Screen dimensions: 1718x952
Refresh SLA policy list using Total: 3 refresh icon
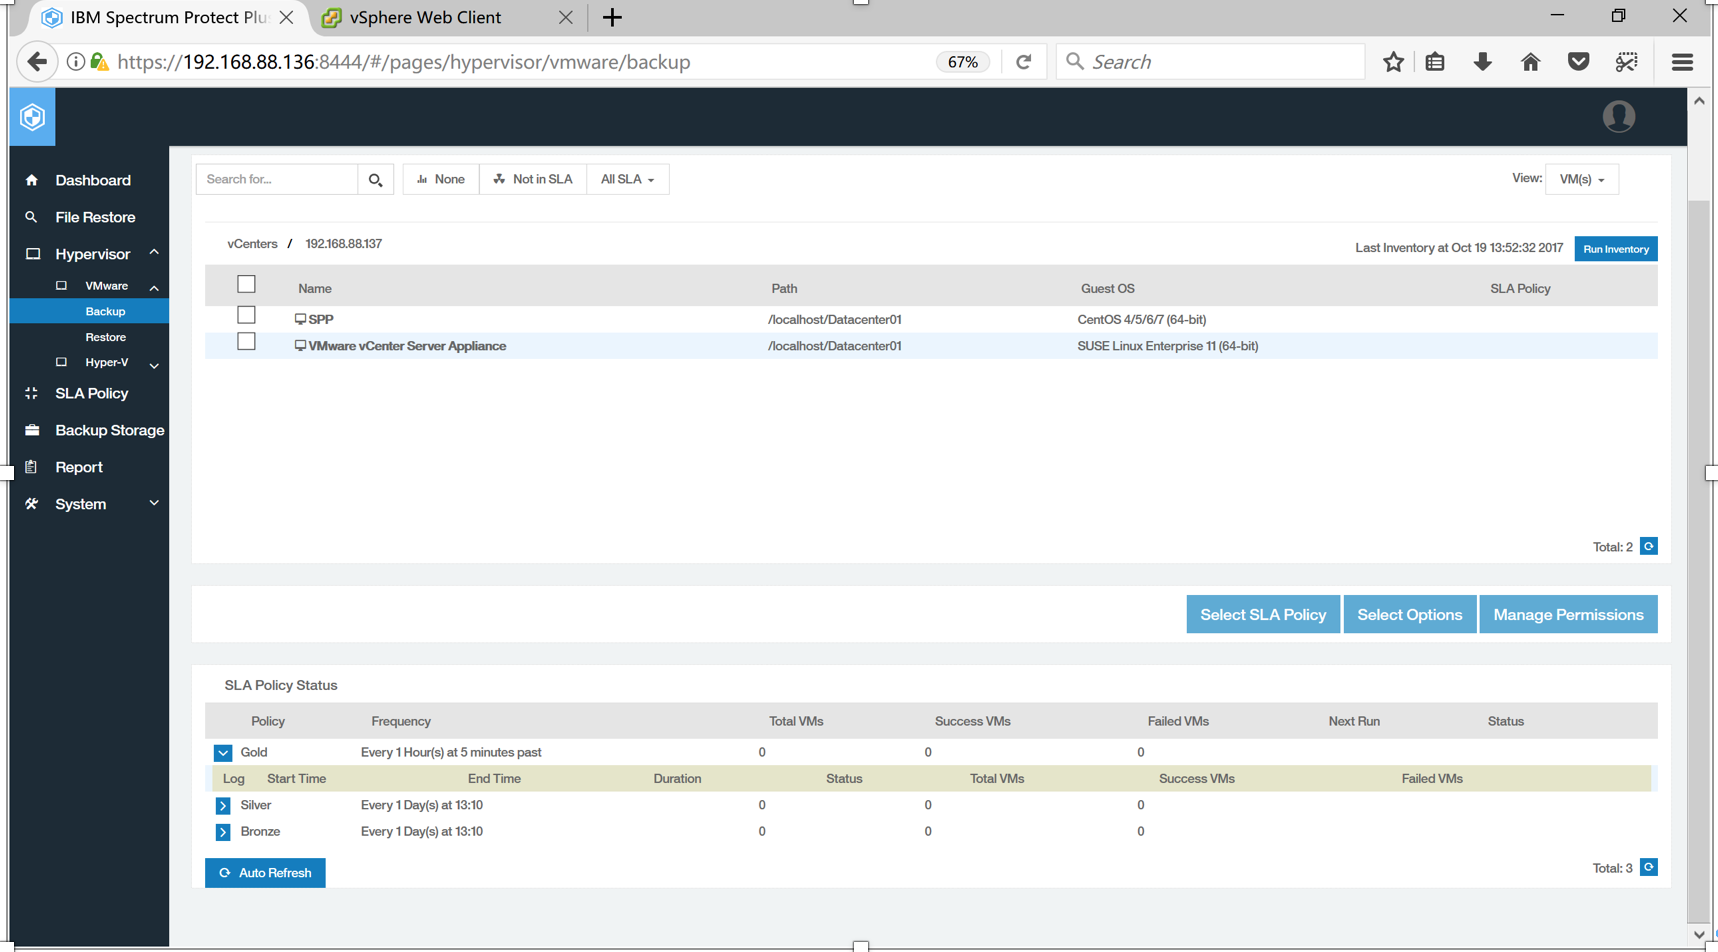1649,868
